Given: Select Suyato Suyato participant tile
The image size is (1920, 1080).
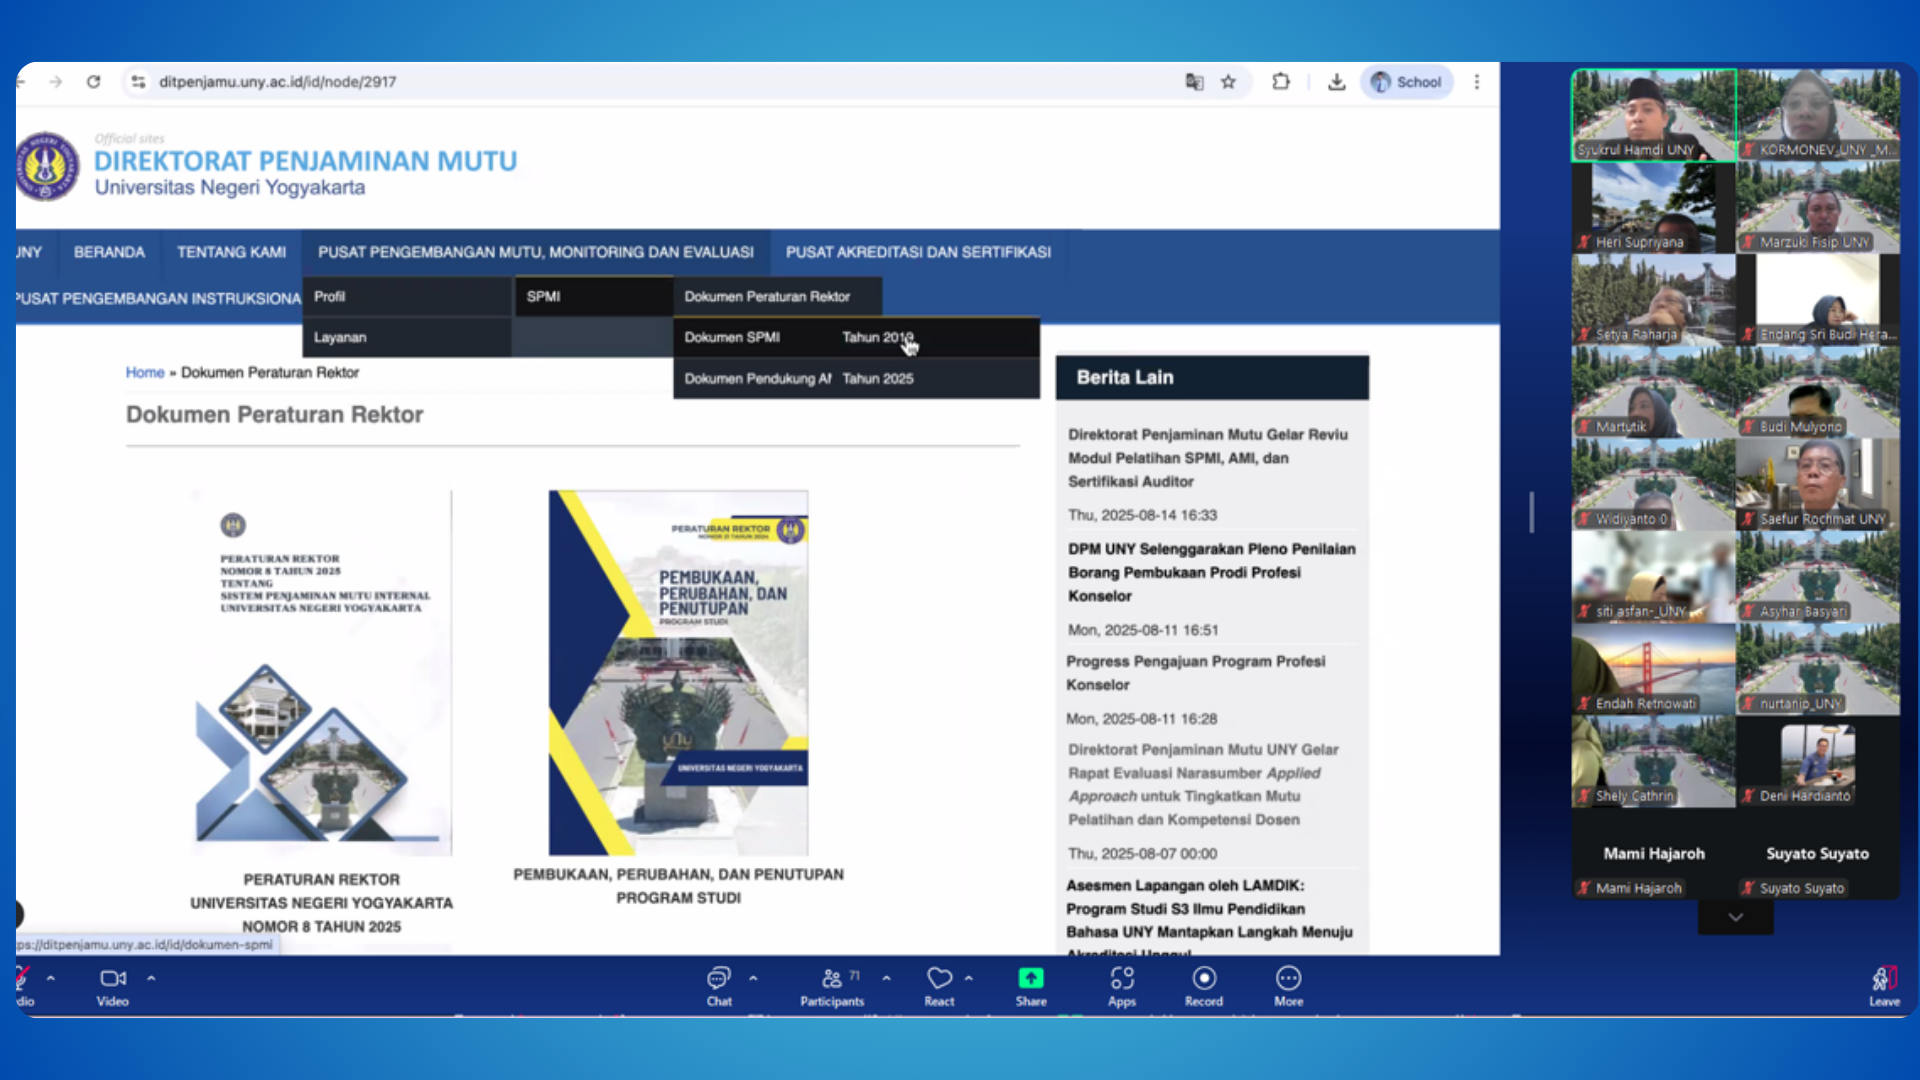Looking at the screenshot, I should point(1818,853).
